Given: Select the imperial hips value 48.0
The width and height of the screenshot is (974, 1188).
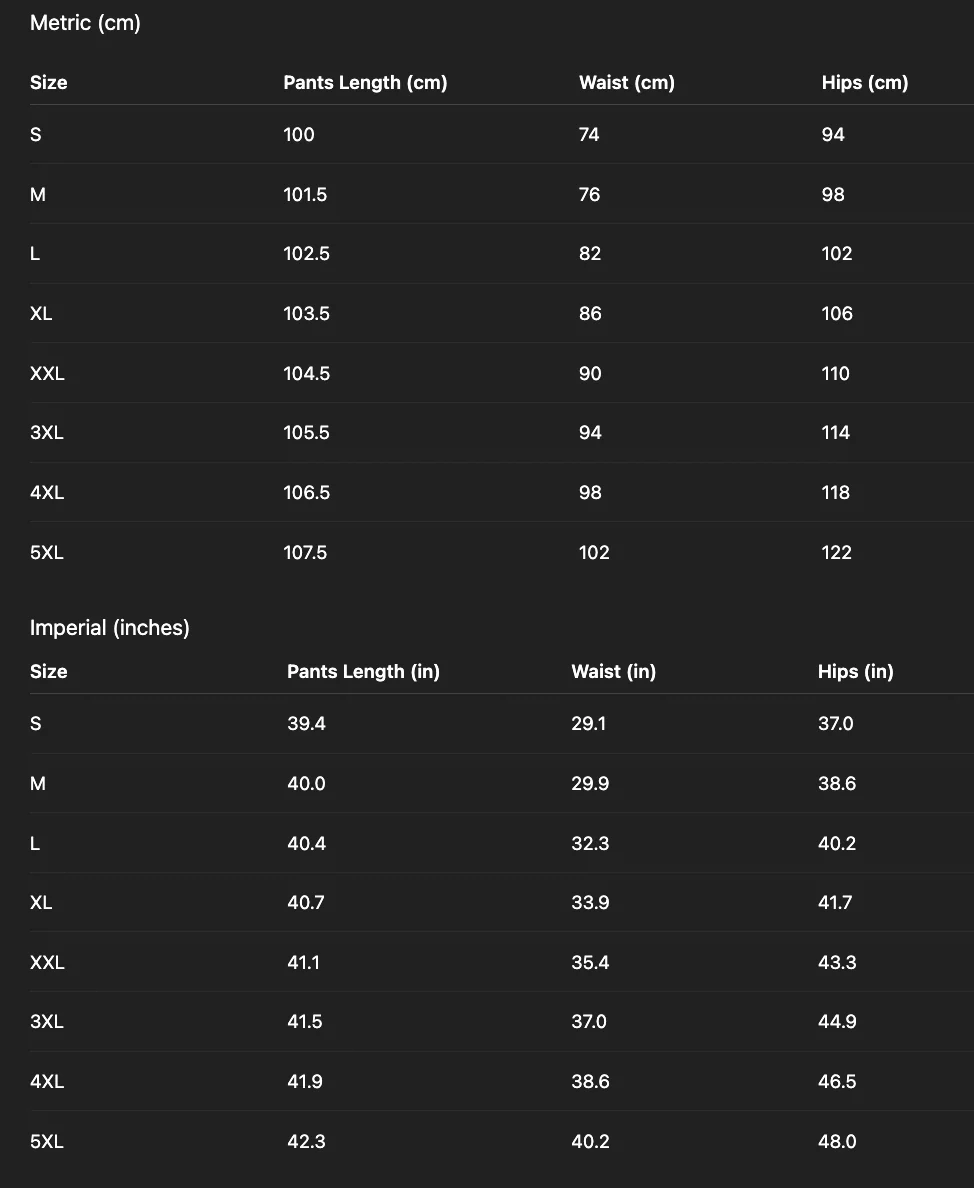Looking at the screenshot, I should 837,1141.
